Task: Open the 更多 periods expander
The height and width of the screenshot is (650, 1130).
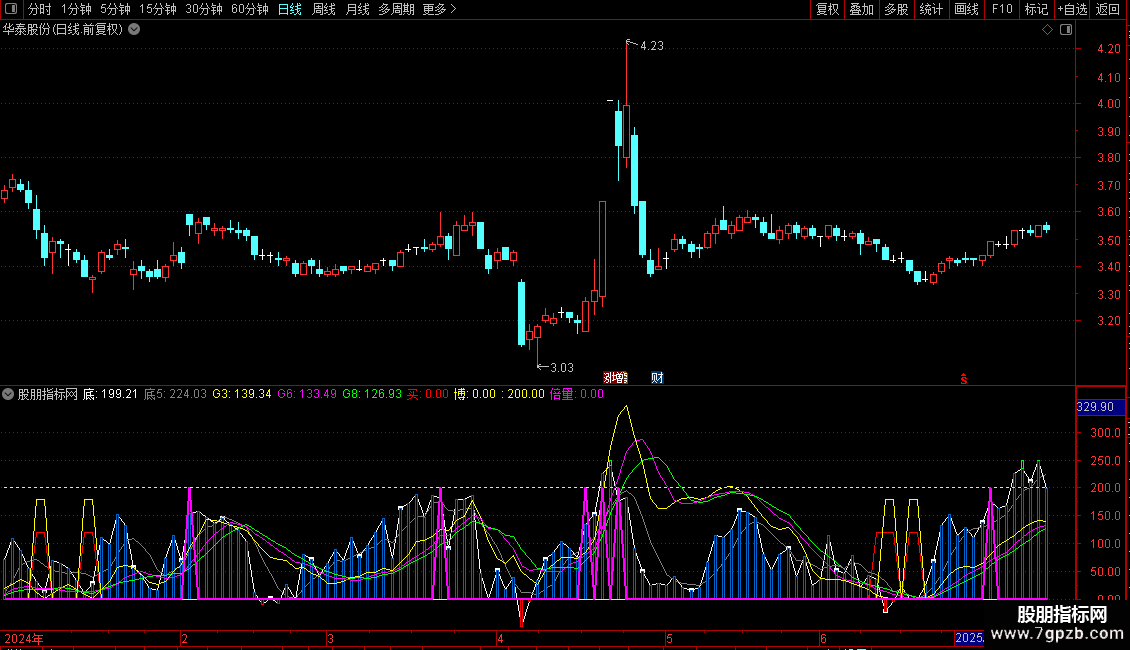Action: tap(439, 9)
